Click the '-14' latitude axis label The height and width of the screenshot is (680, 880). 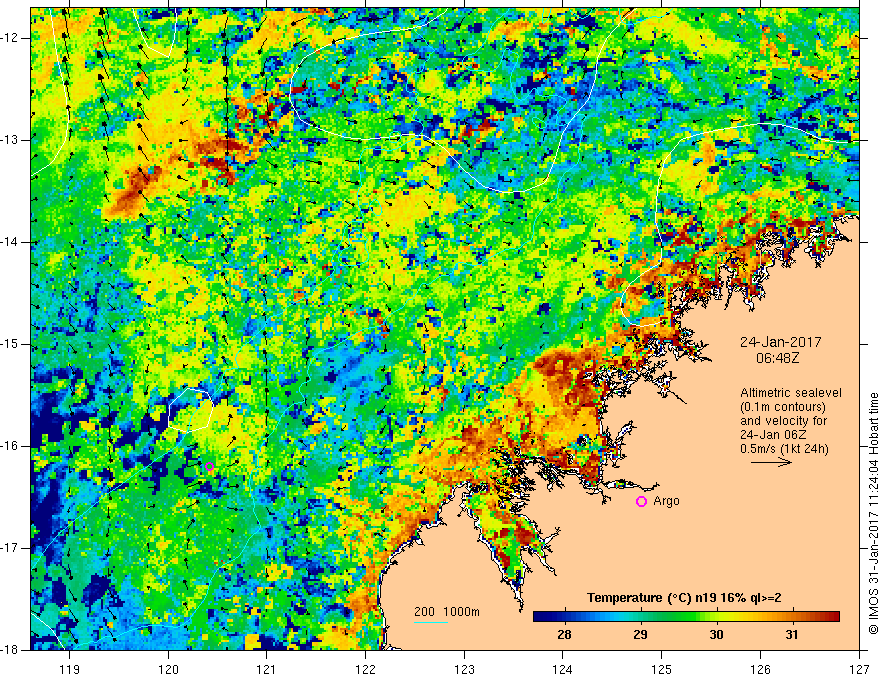(x=11, y=242)
